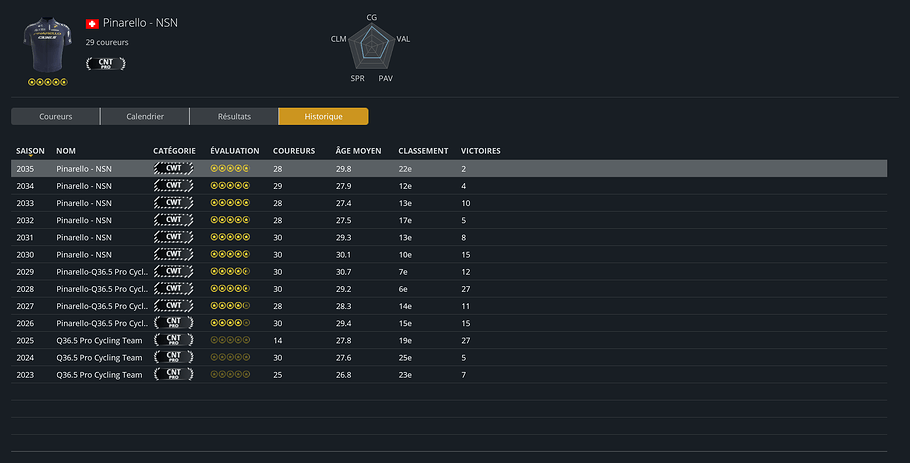Click the CNT PRO badge in the 2025 row
The image size is (910, 463).
[174, 340]
